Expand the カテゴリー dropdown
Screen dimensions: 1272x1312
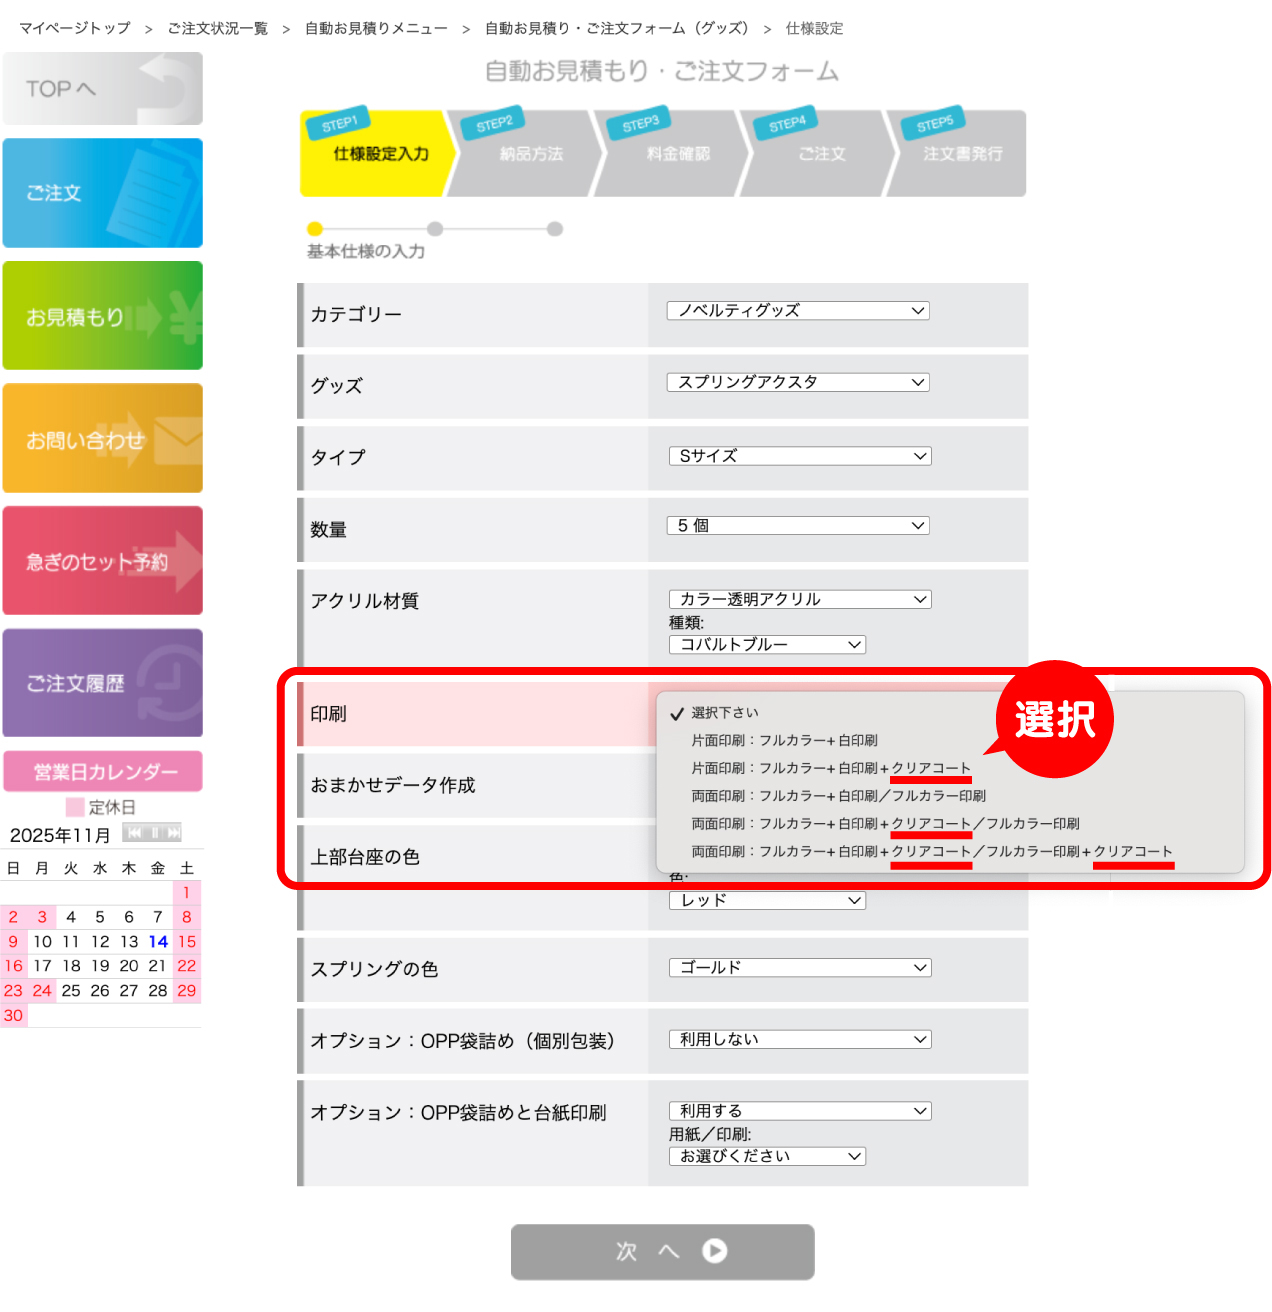click(x=798, y=311)
